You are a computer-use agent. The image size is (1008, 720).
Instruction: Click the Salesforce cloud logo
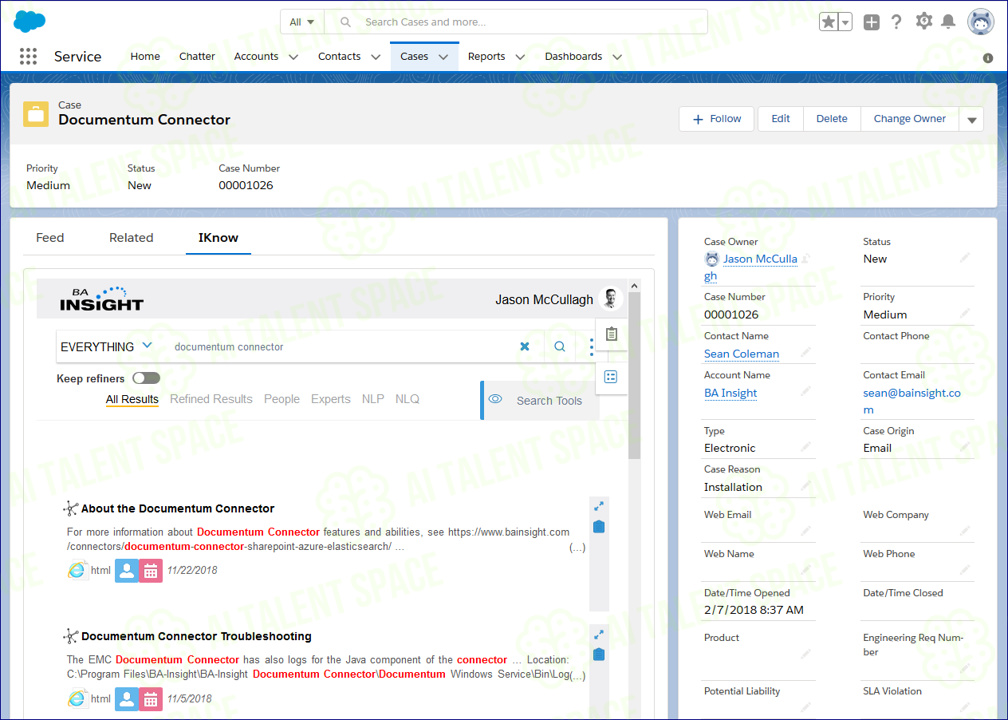[30, 21]
